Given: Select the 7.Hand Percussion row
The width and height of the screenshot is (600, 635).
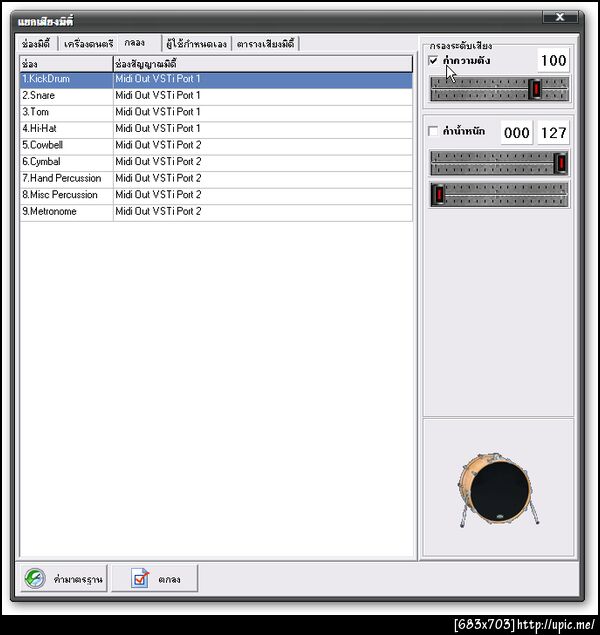Looking at the screenshot, I should tap(216, 179).
